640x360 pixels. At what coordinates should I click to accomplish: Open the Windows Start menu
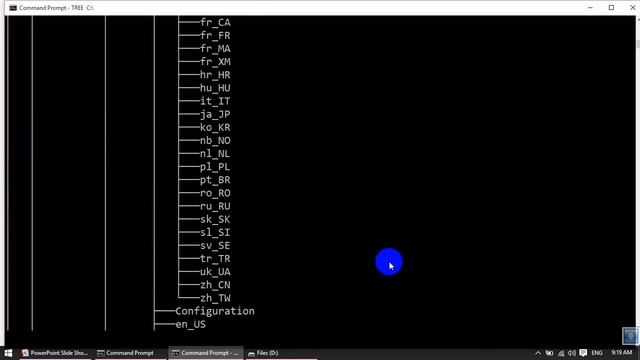tap(8, 353)
